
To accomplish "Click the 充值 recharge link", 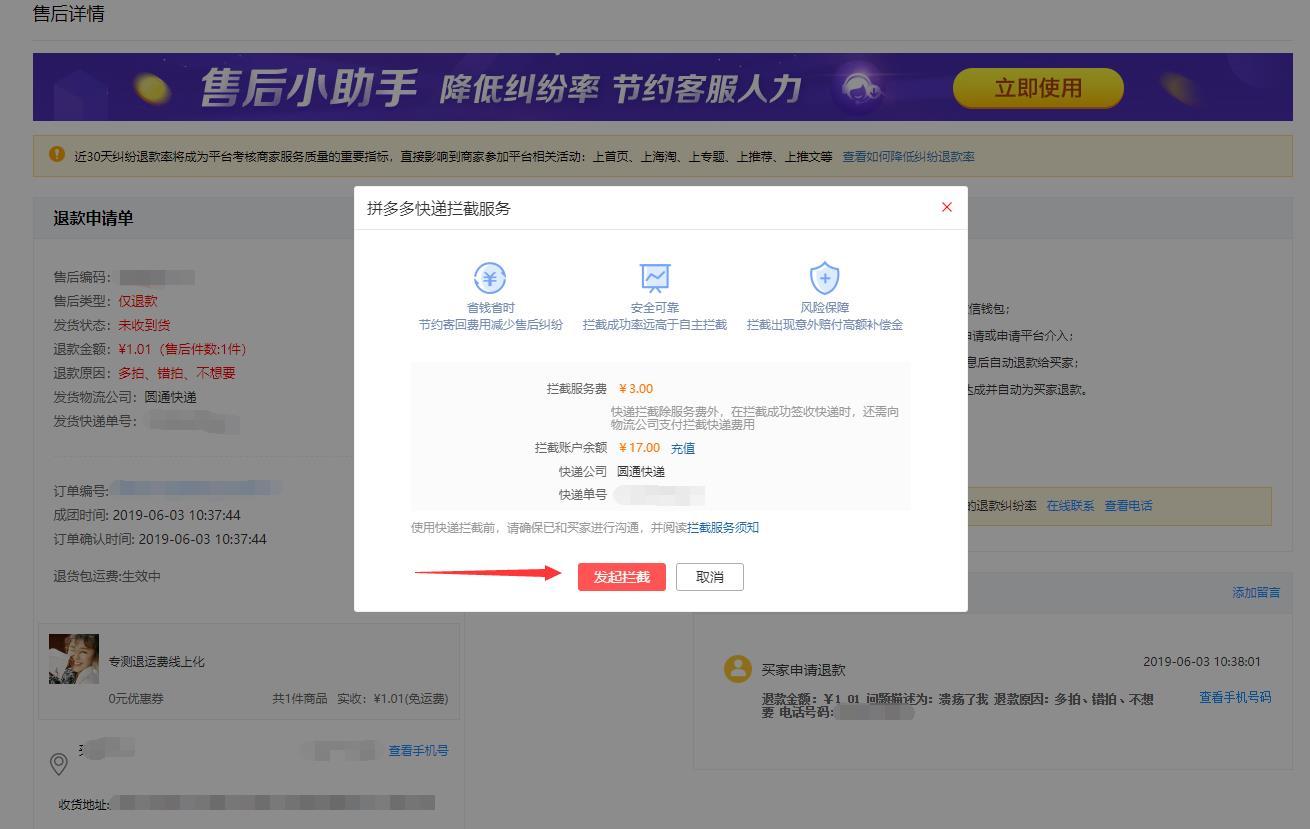I will (x=683, y=449).
